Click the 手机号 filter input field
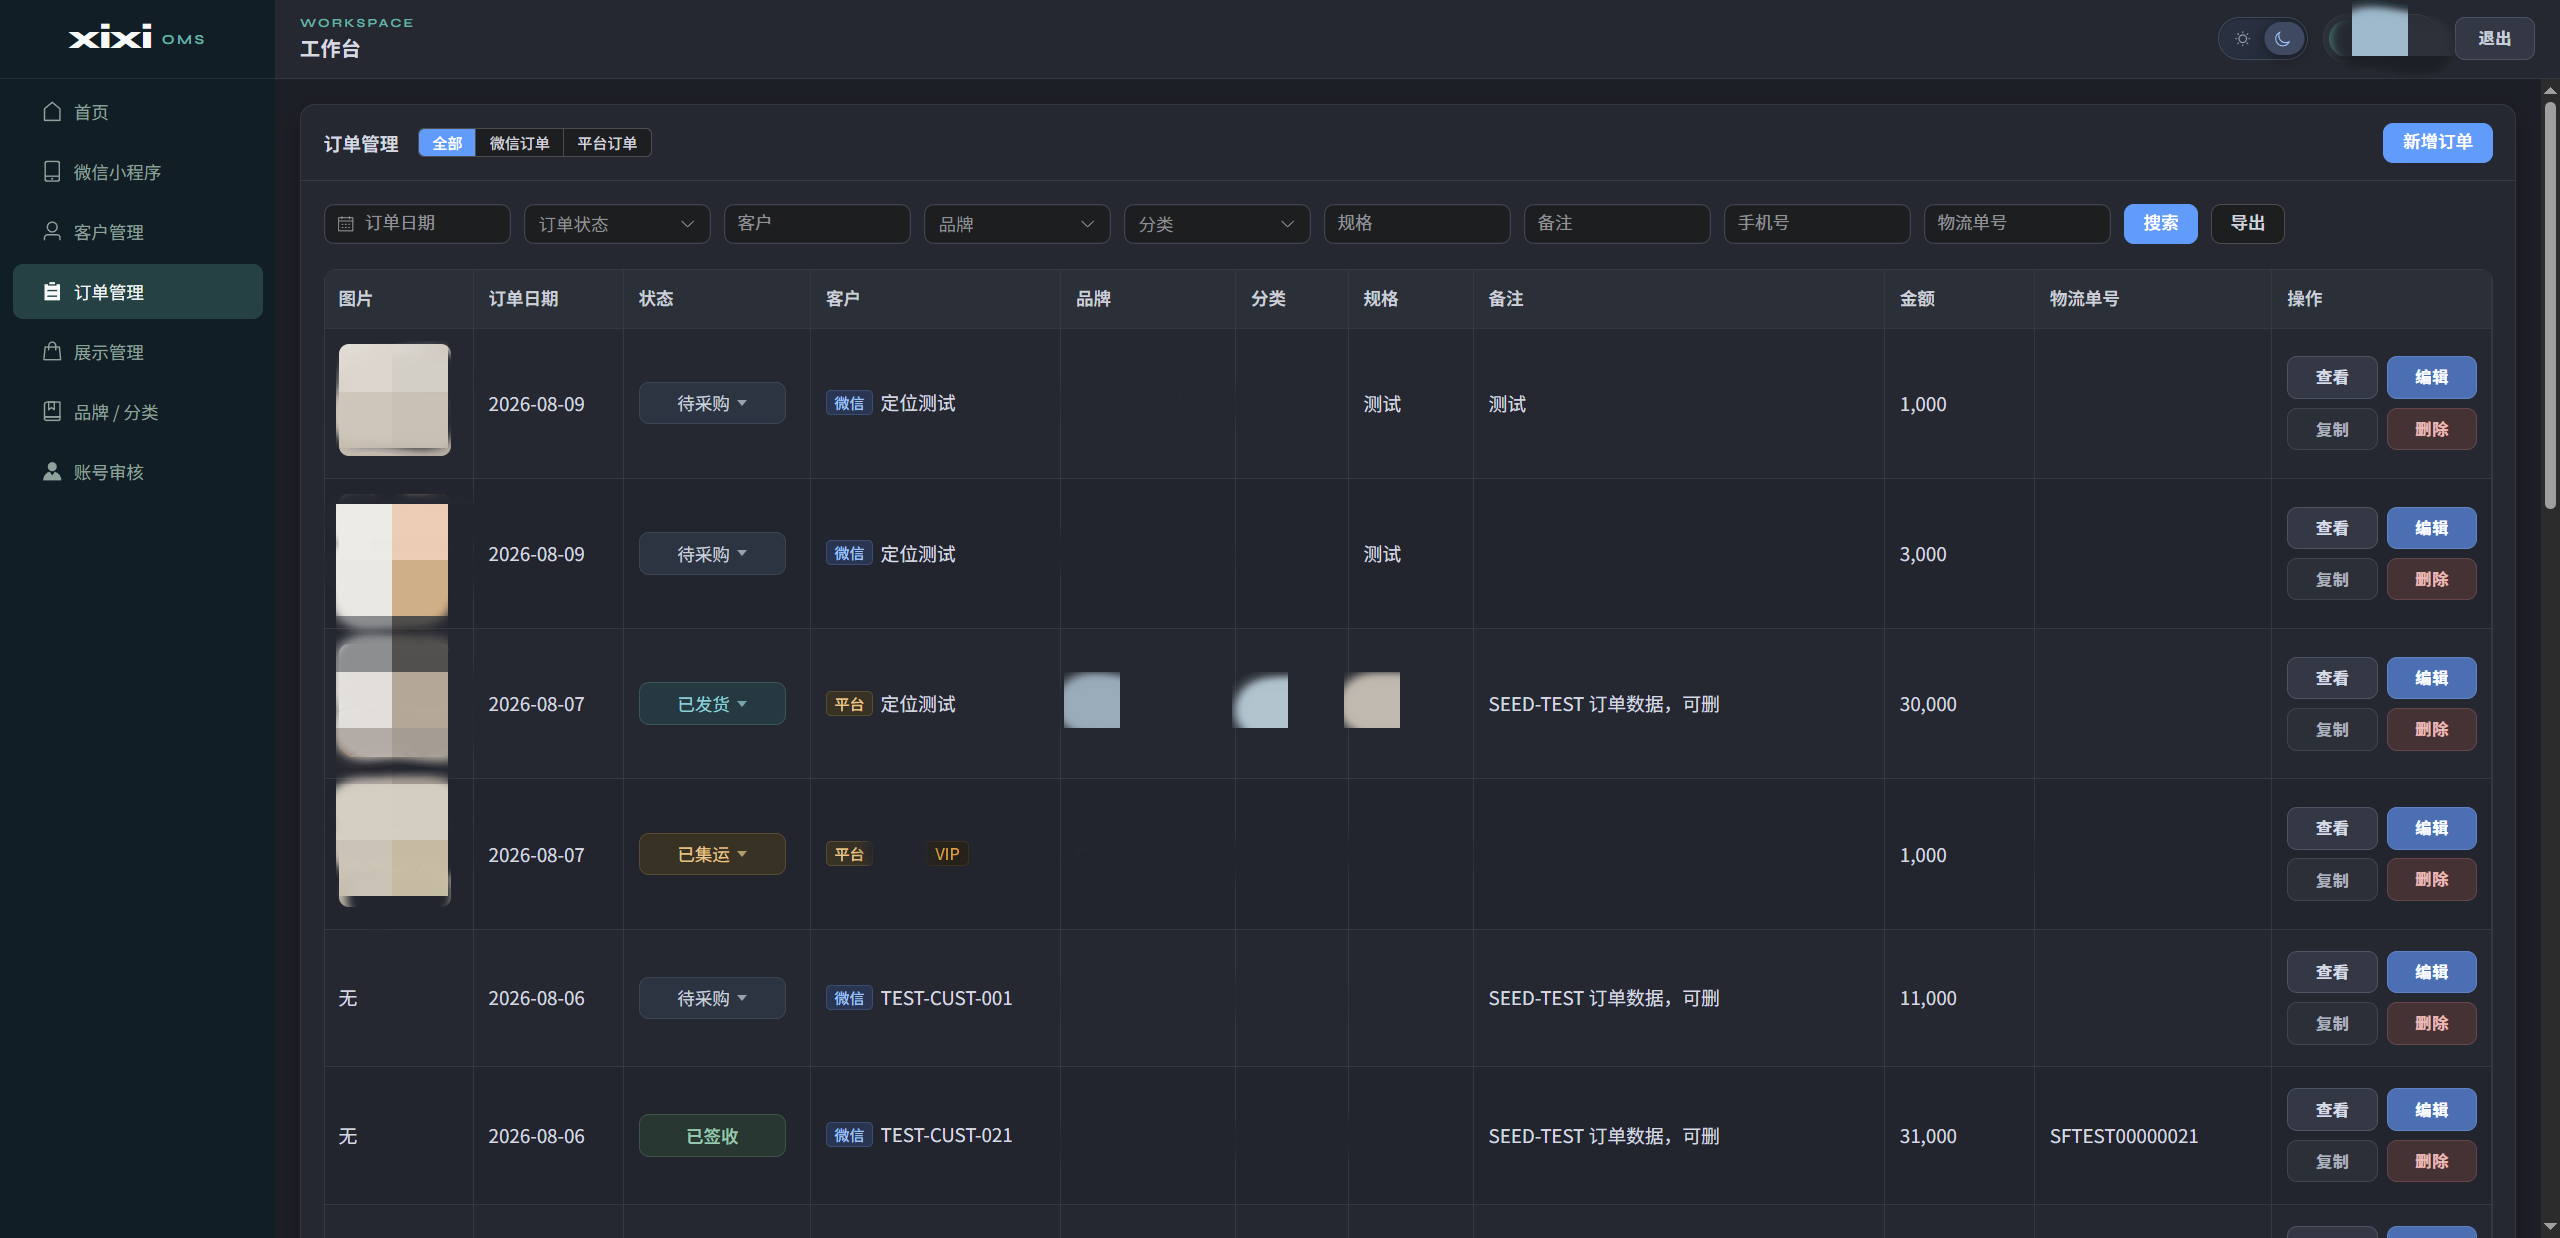This screenshot has width=2560, height=1238. 1817,224
